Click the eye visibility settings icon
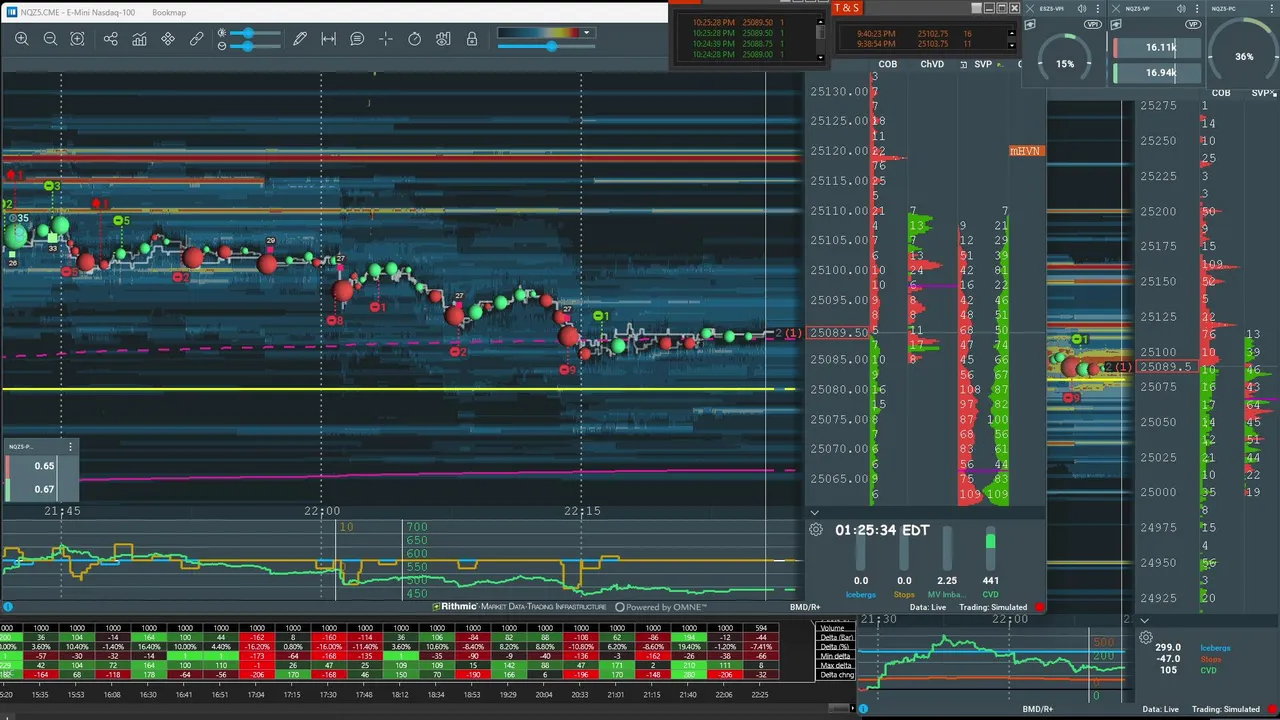 (x=443, y=39)
